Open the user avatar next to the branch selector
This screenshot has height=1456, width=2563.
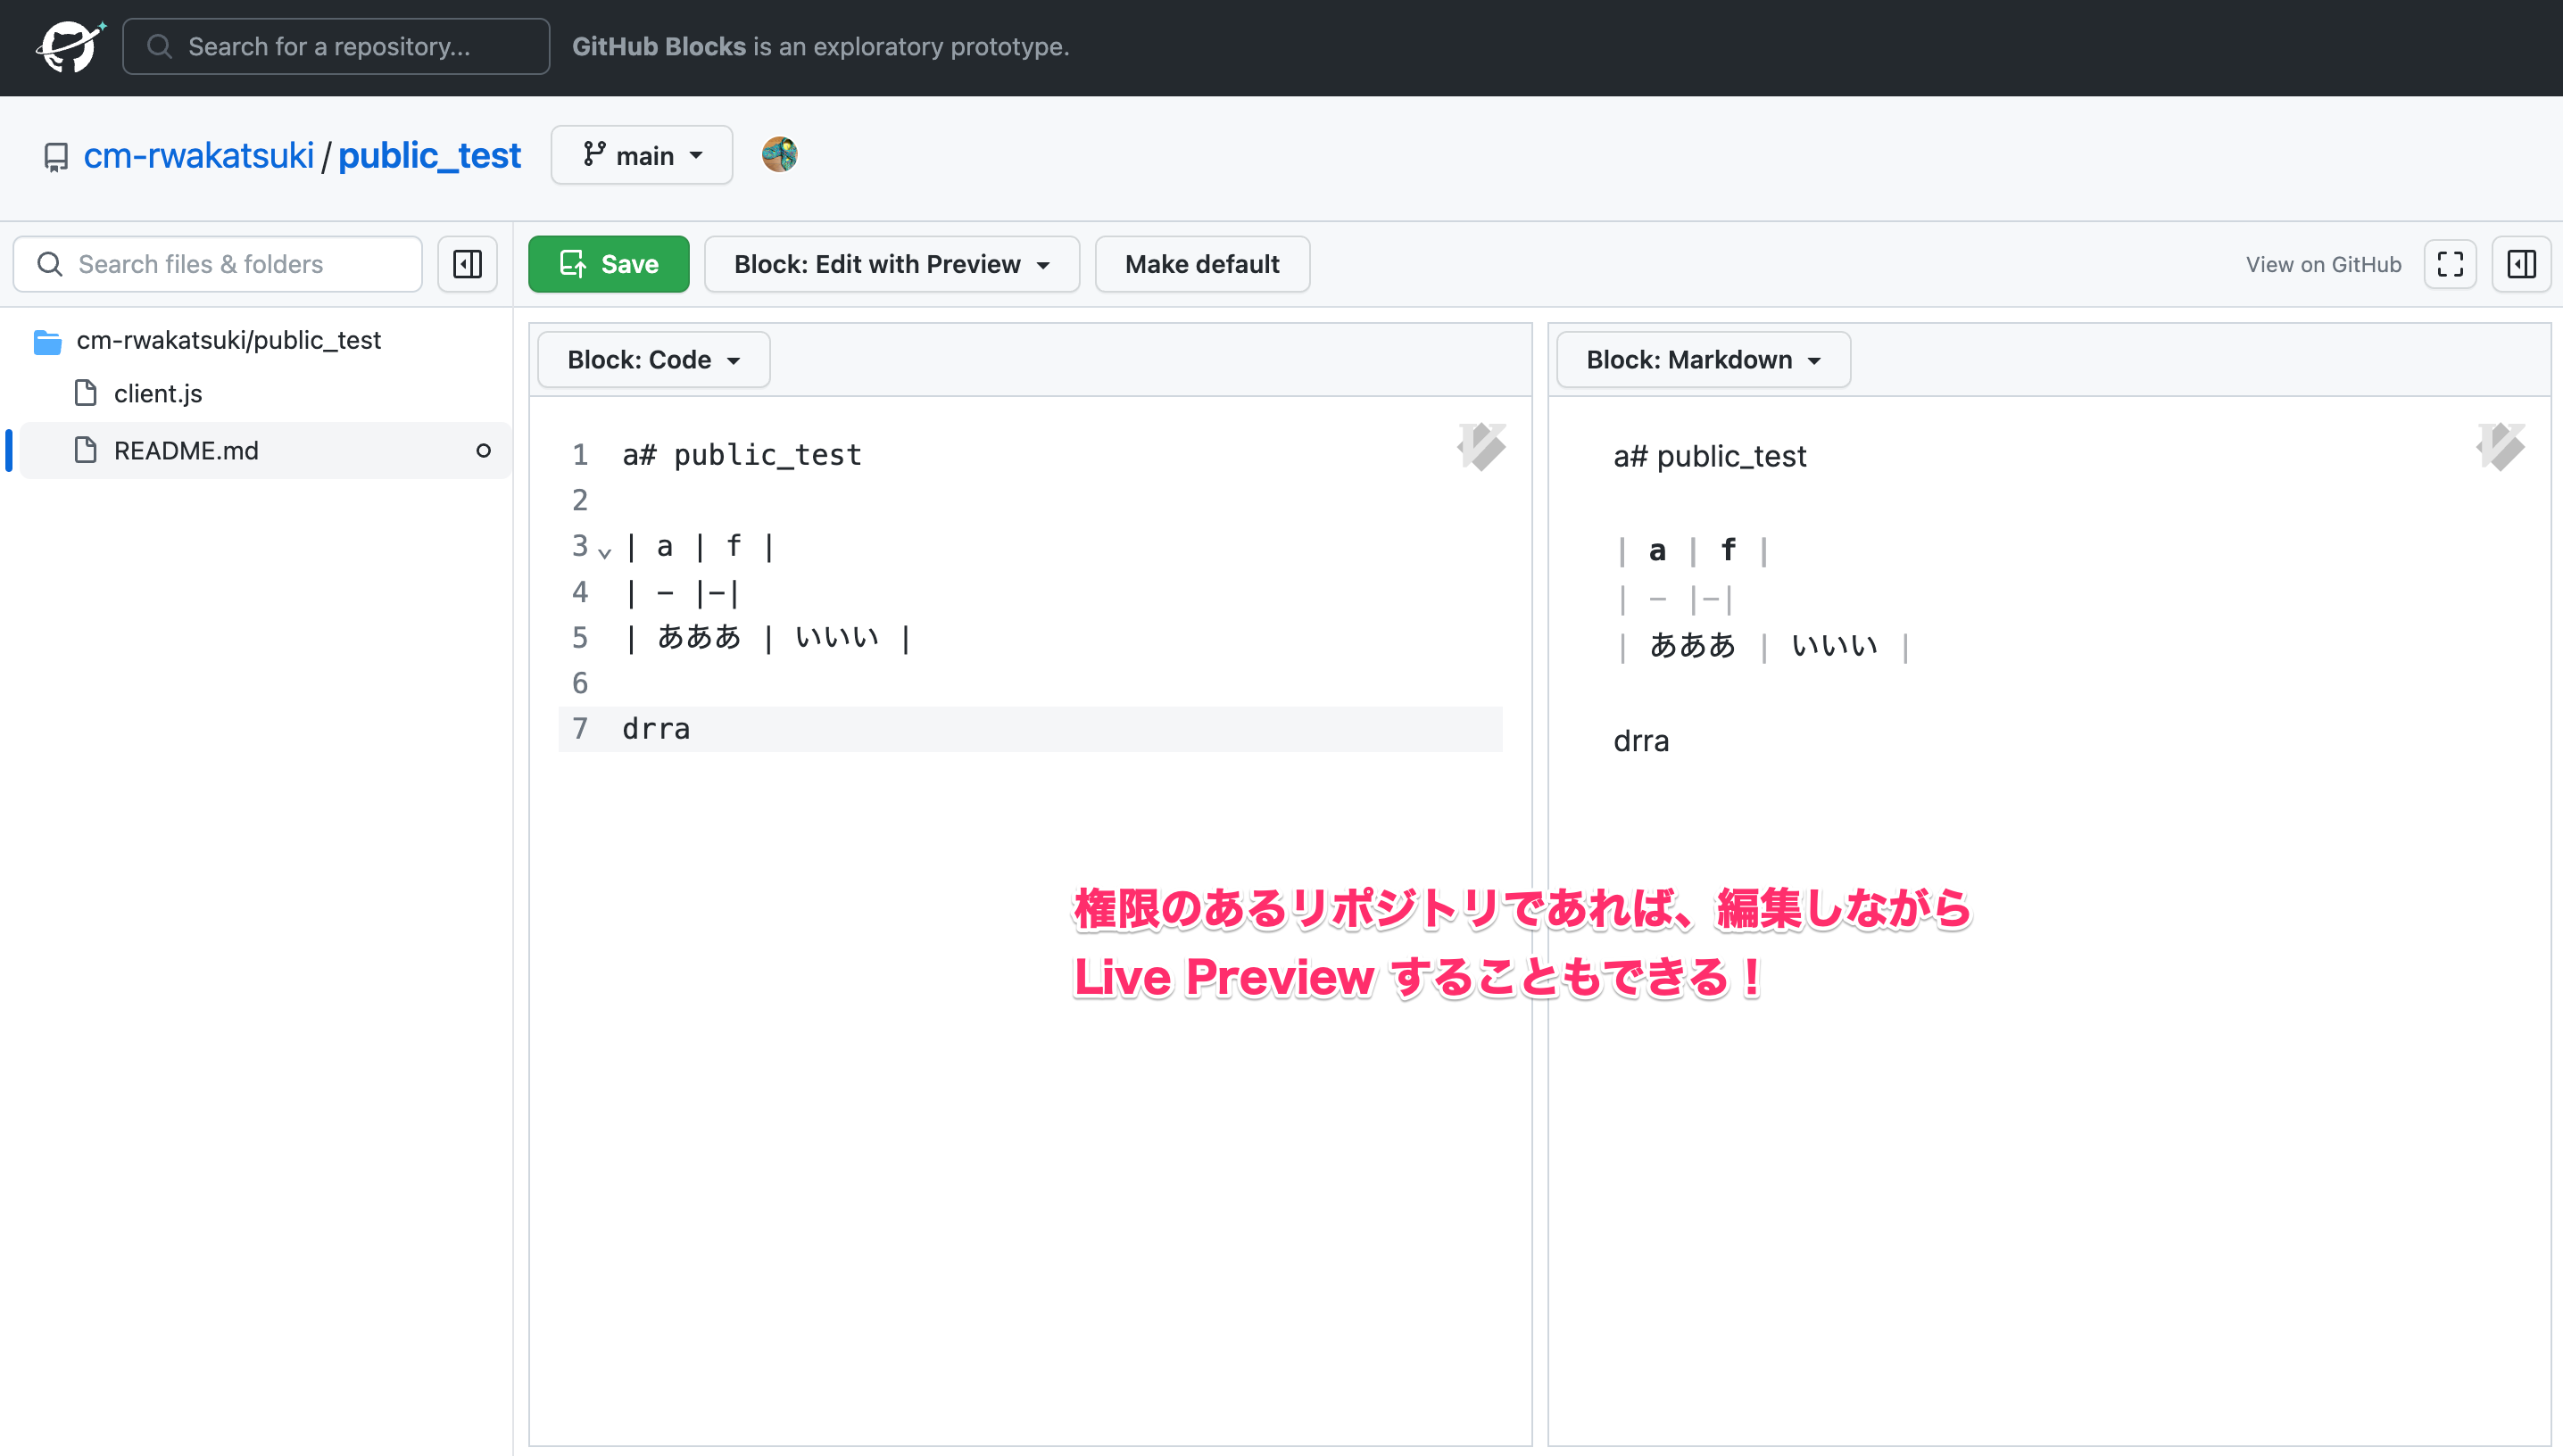(779, 155)
